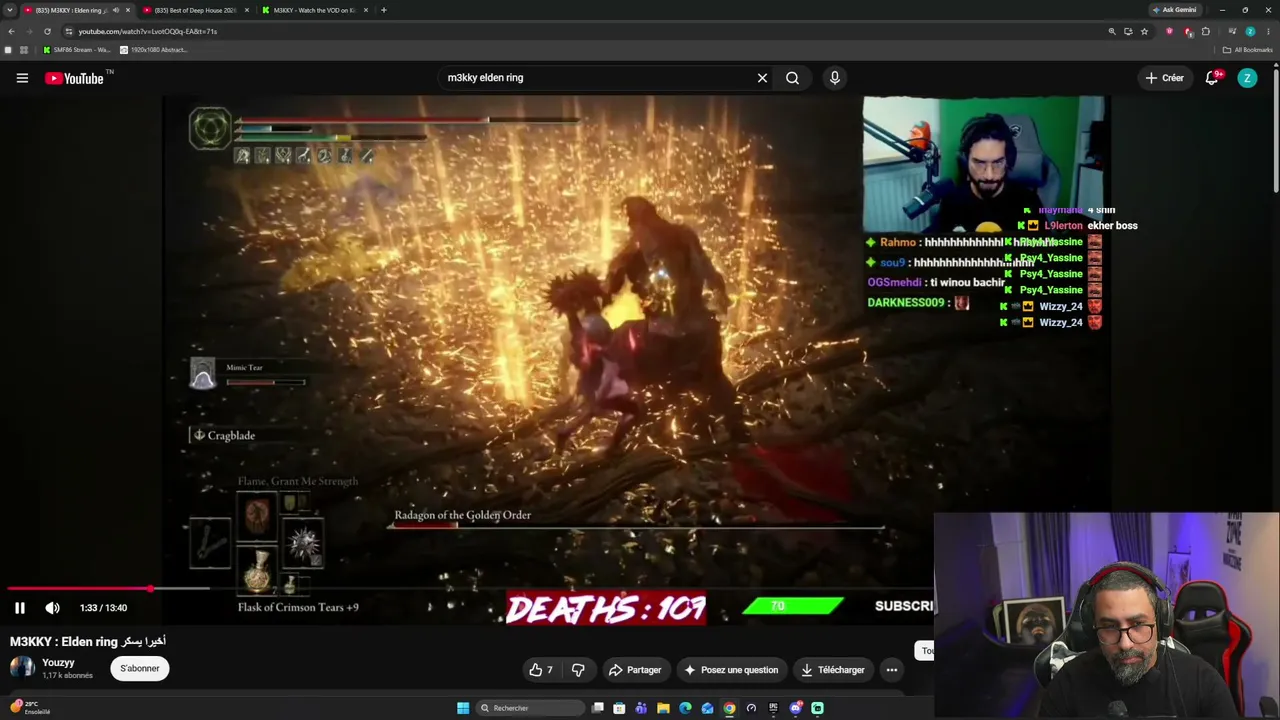Go back in the browser

point(11,31)
